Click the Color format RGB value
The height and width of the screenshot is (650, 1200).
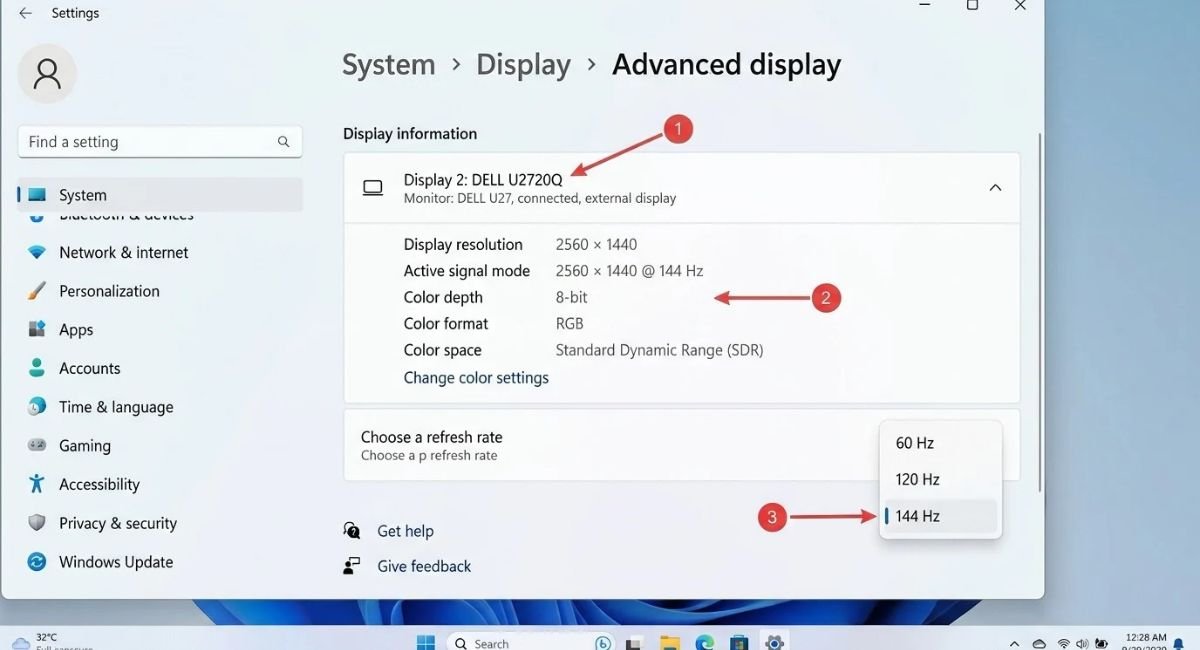pyautogui.click(x=569, y=324)
